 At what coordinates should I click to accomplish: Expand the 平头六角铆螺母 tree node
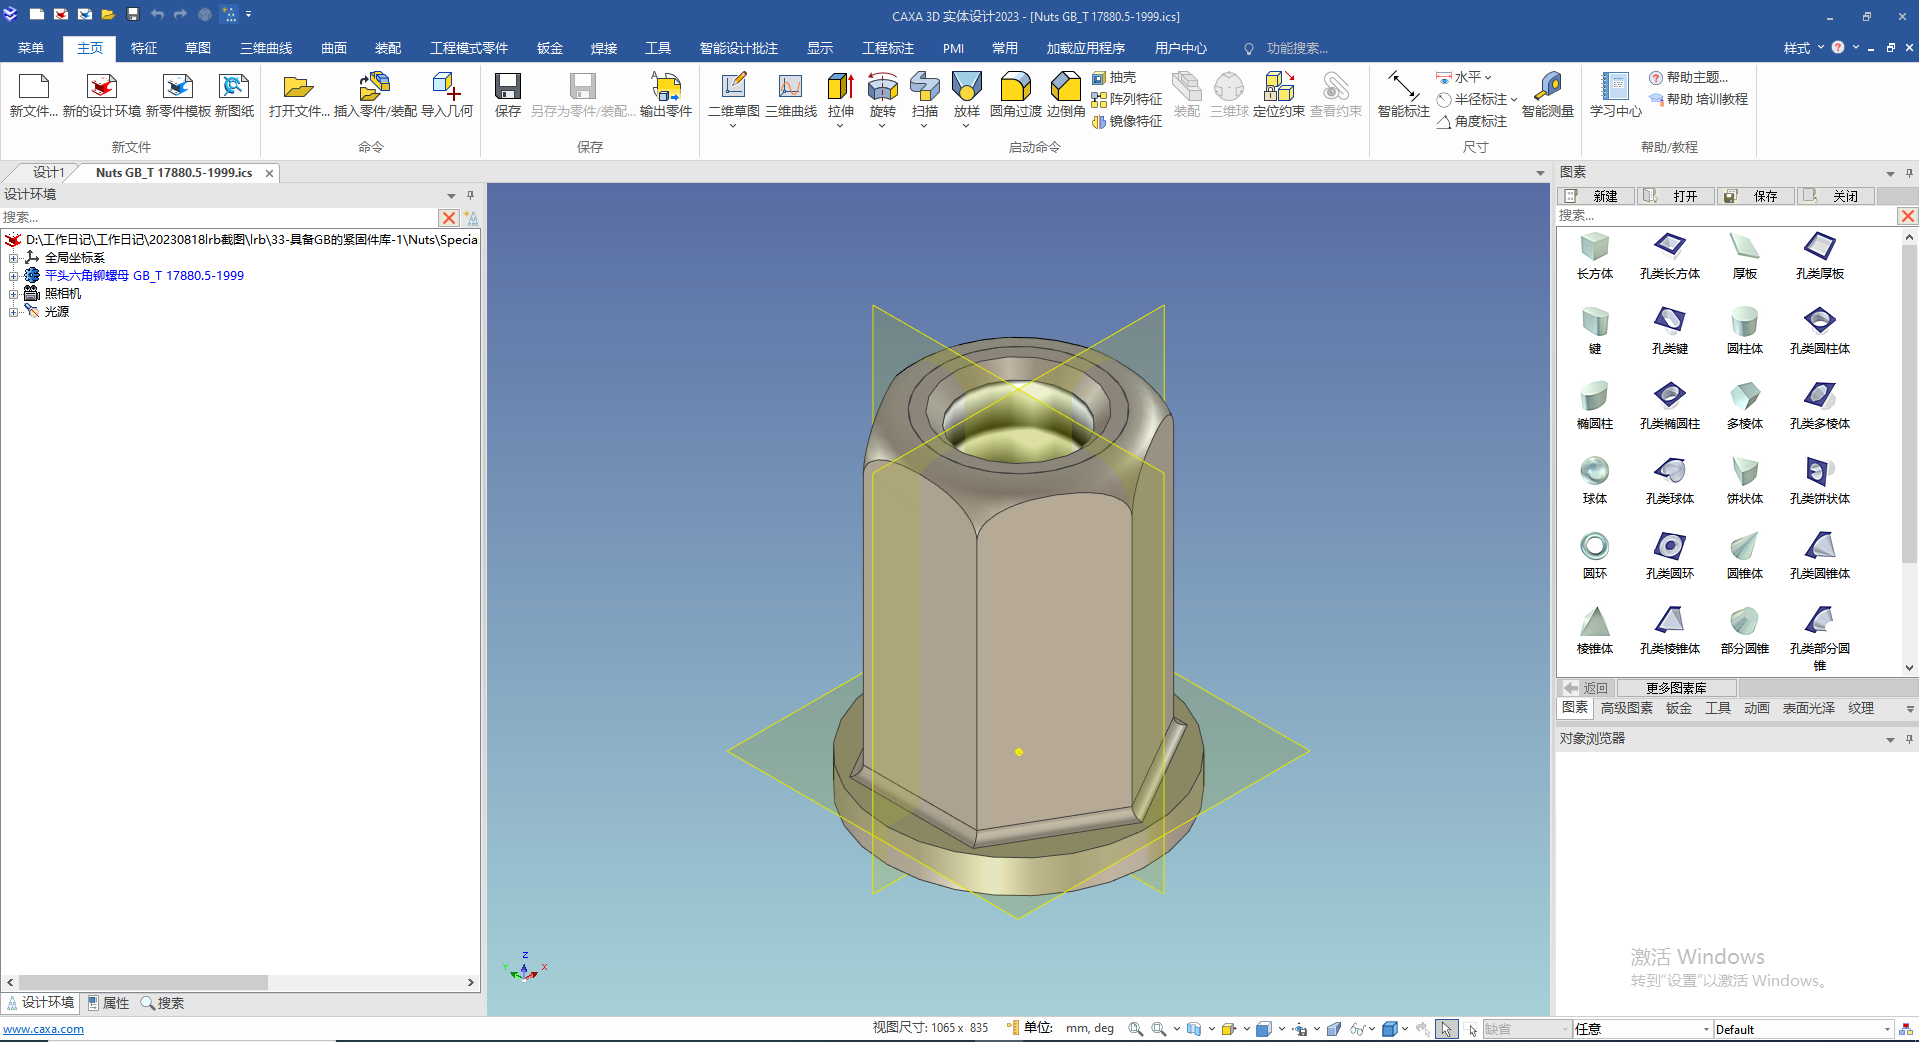[14, 276]
